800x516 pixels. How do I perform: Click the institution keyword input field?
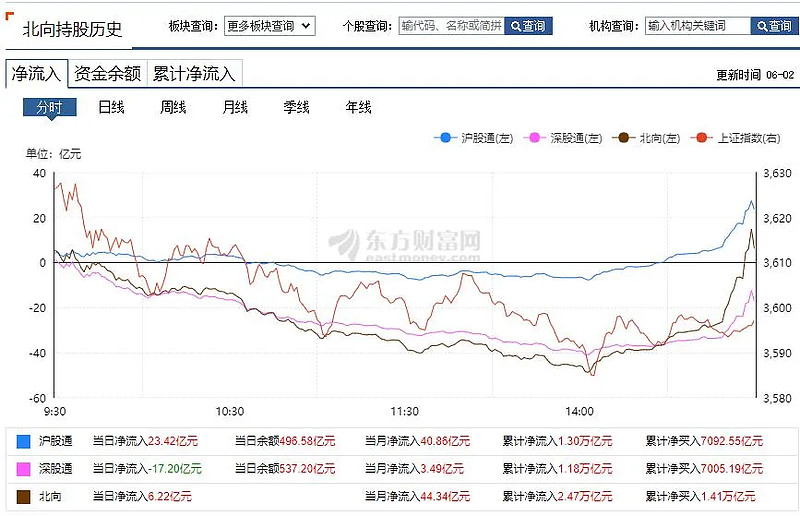coord(697,26)
